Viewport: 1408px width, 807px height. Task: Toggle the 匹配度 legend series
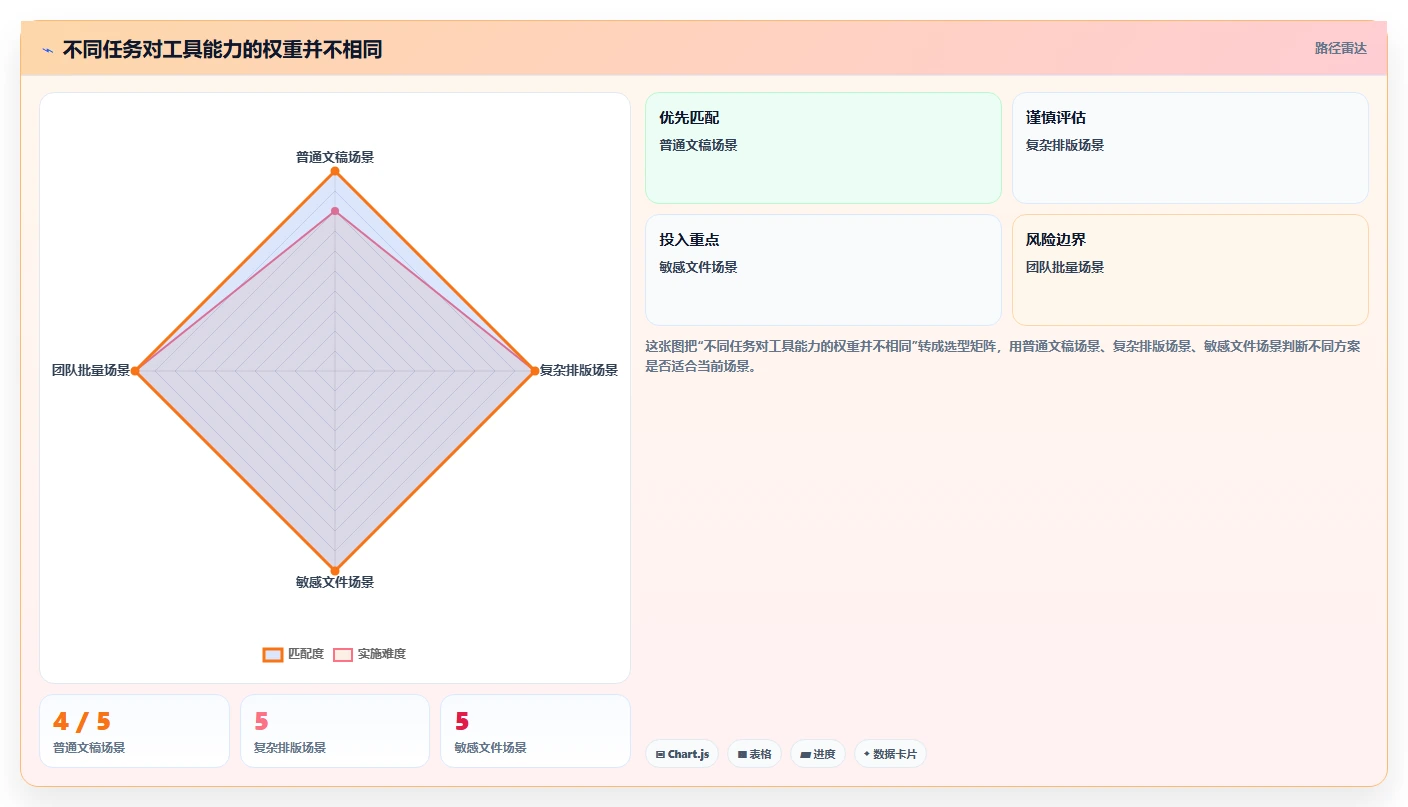click(294, 654)
